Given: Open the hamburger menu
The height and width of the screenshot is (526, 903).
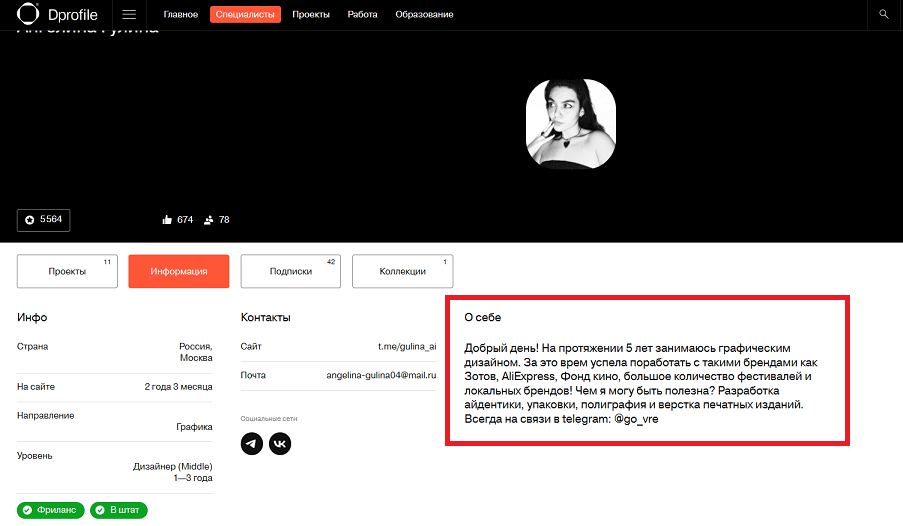Looking at the screenshot, I should (x=129, y=14).
